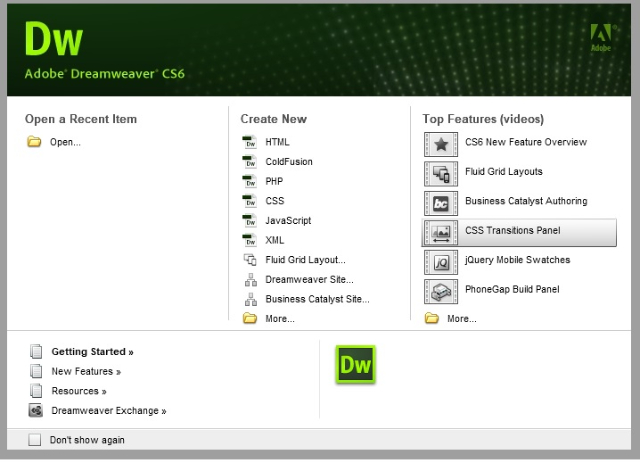Viewport: 640px width, 463px height.
Task: Click the document icon beside Getting Started
Action: pyautogui.click(x=36, y=352)
